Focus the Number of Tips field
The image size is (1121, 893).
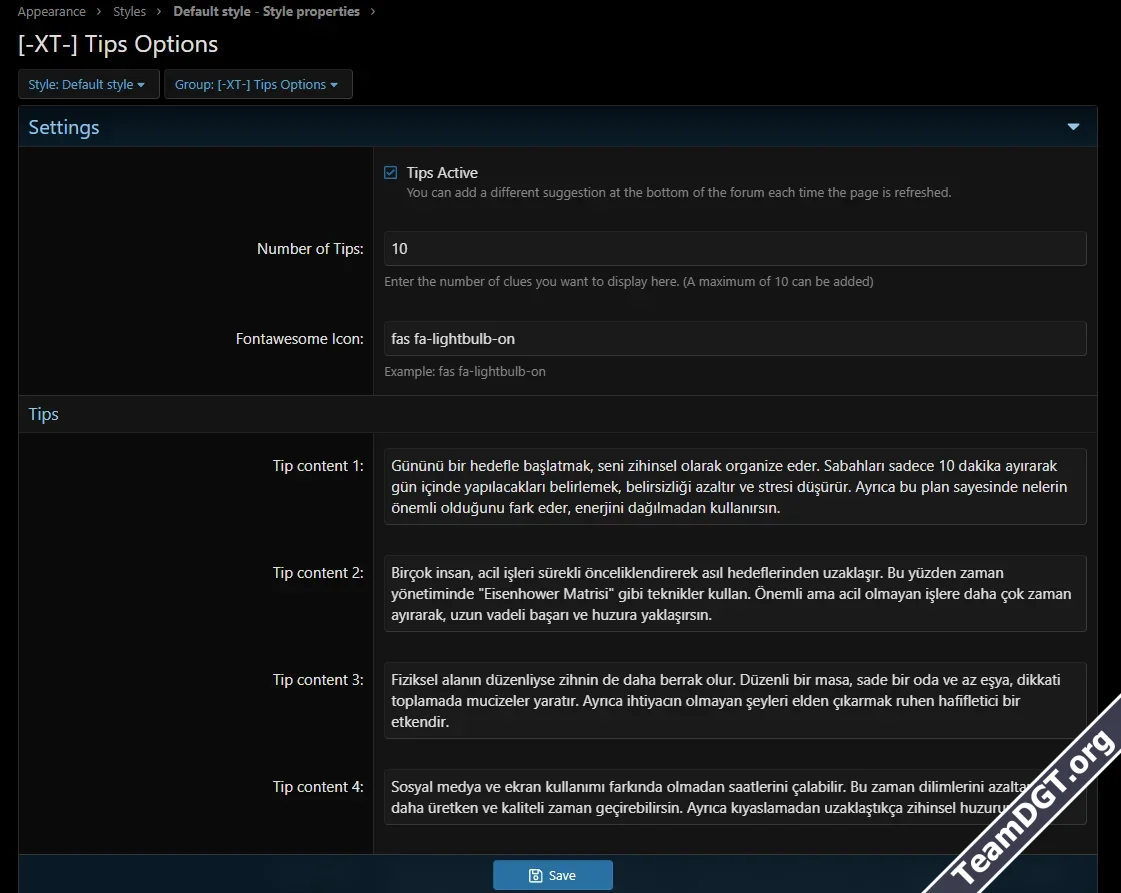click(734, 249)
